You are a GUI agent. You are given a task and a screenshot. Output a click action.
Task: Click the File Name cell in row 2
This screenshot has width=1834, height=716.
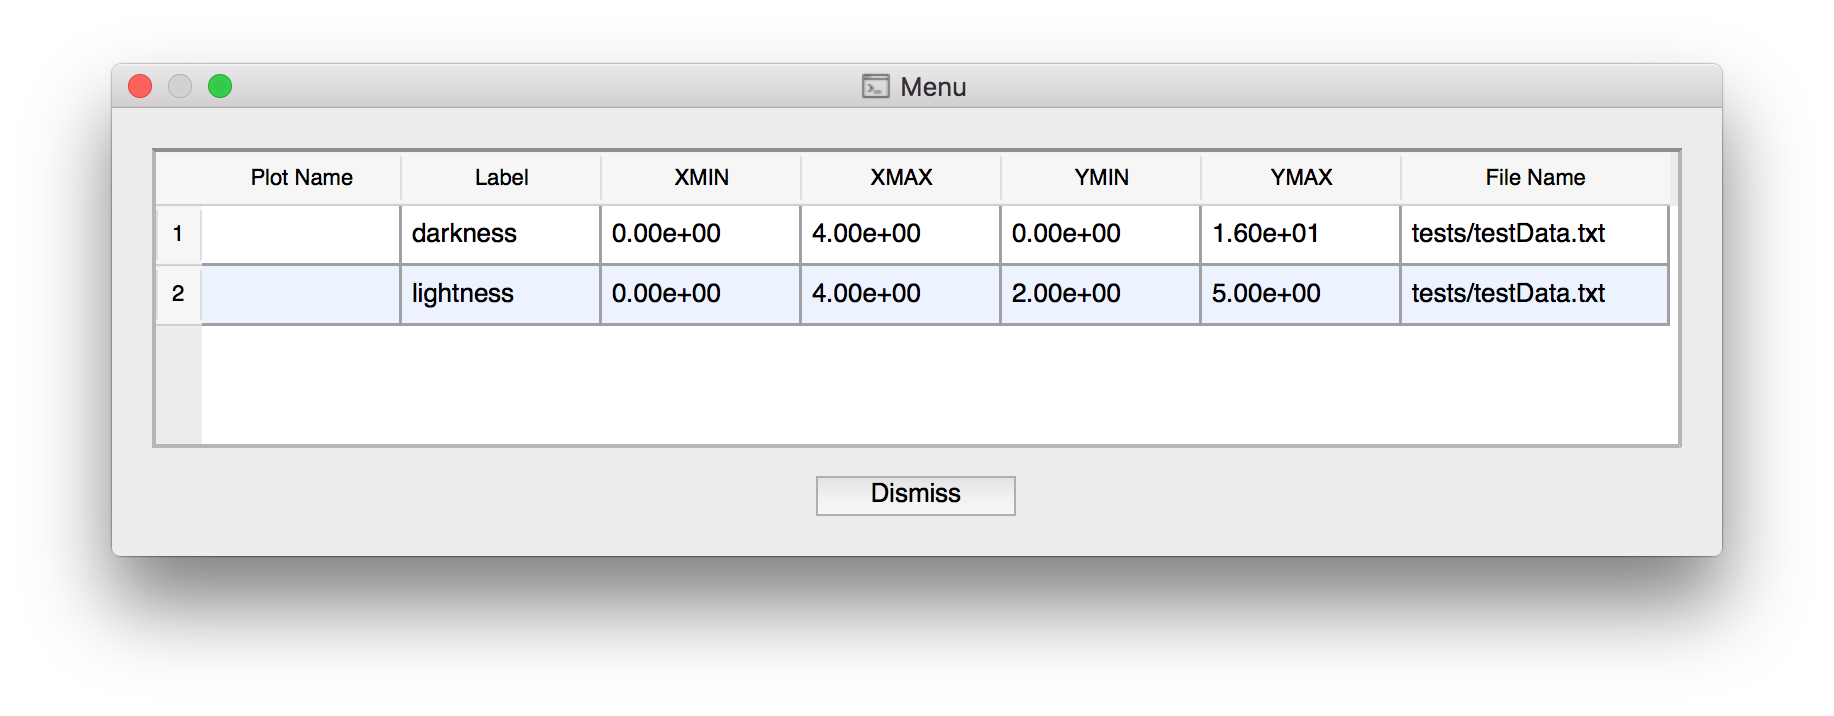coord(1534,294)
